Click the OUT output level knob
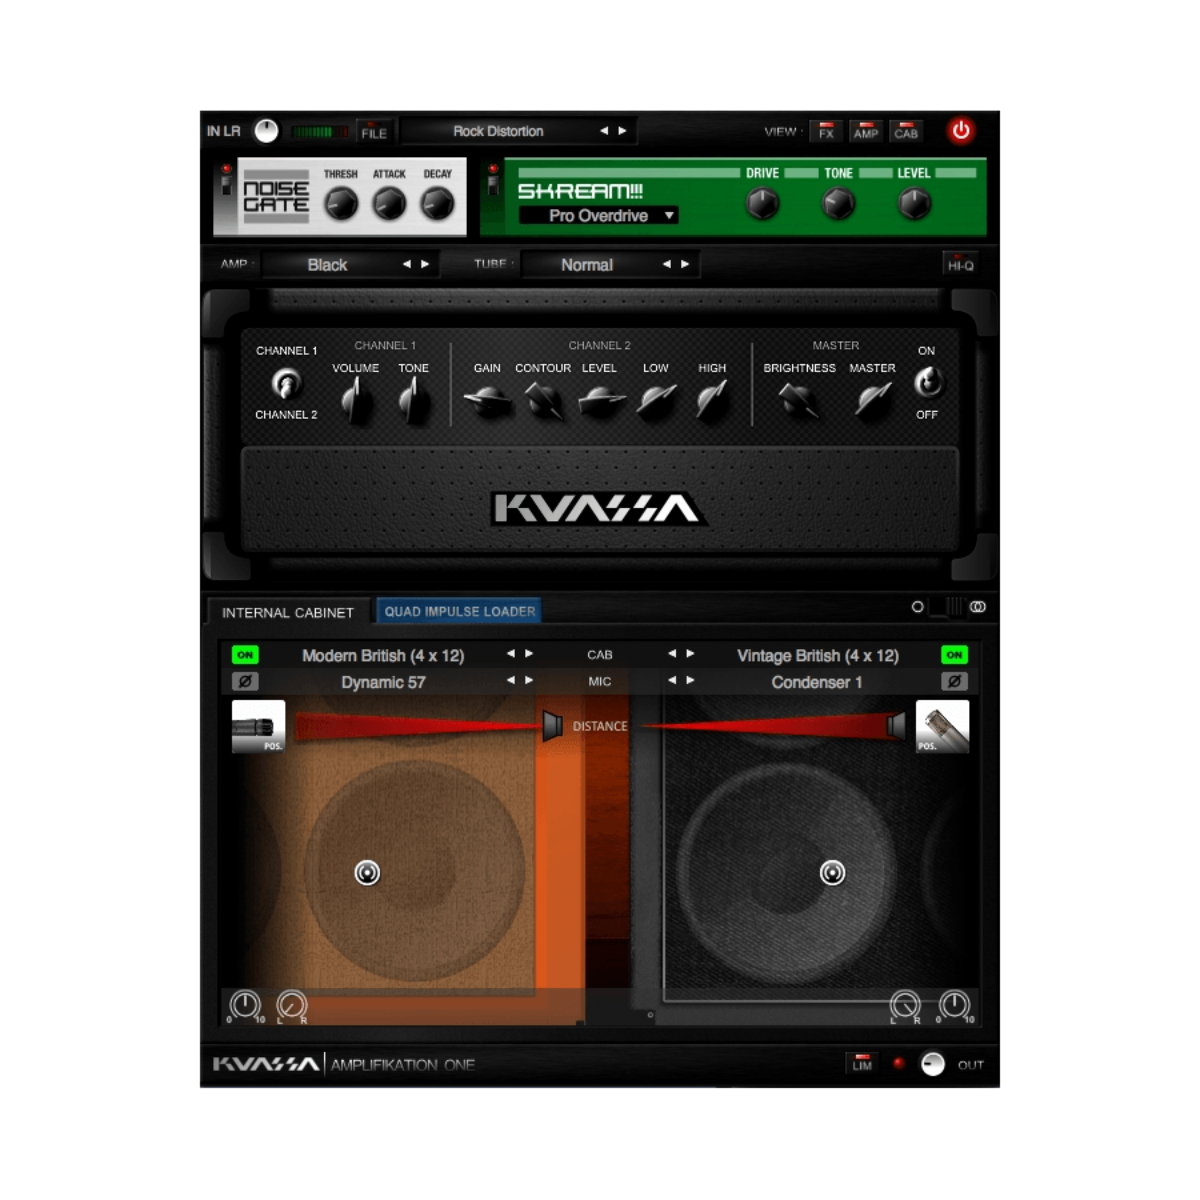 (x=932, y=1064)
